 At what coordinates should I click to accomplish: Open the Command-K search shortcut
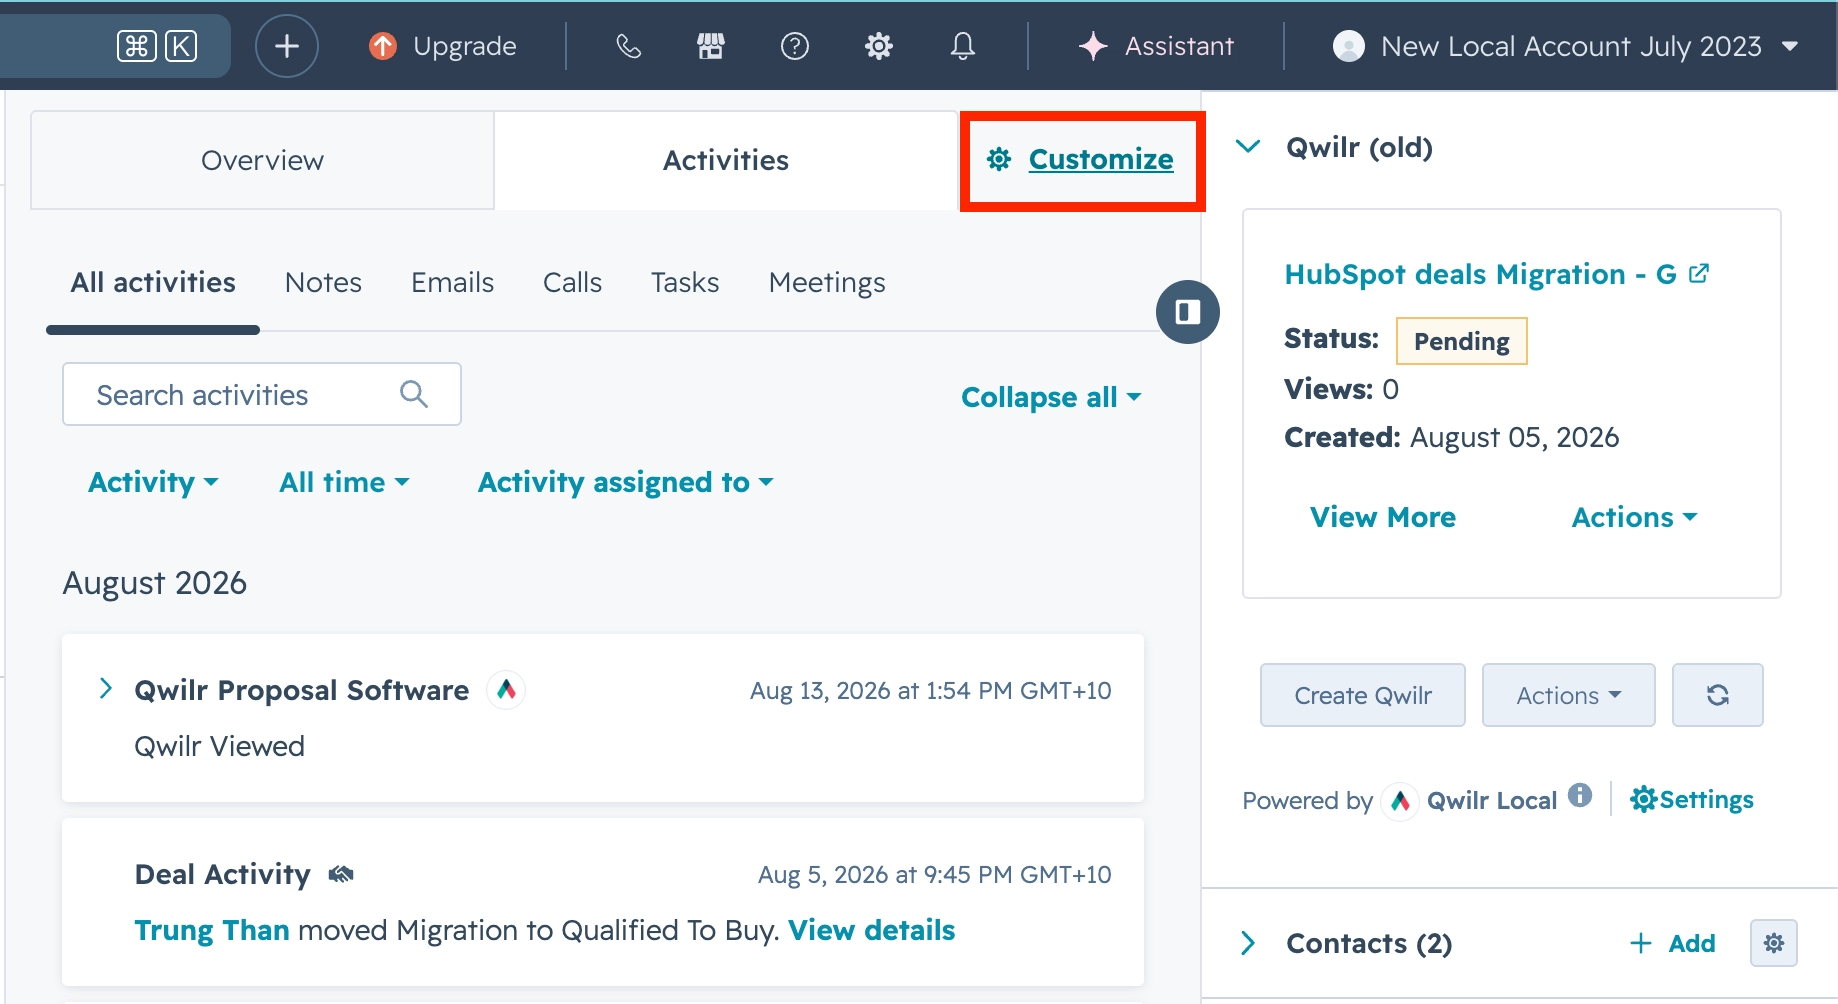(157, 46)
